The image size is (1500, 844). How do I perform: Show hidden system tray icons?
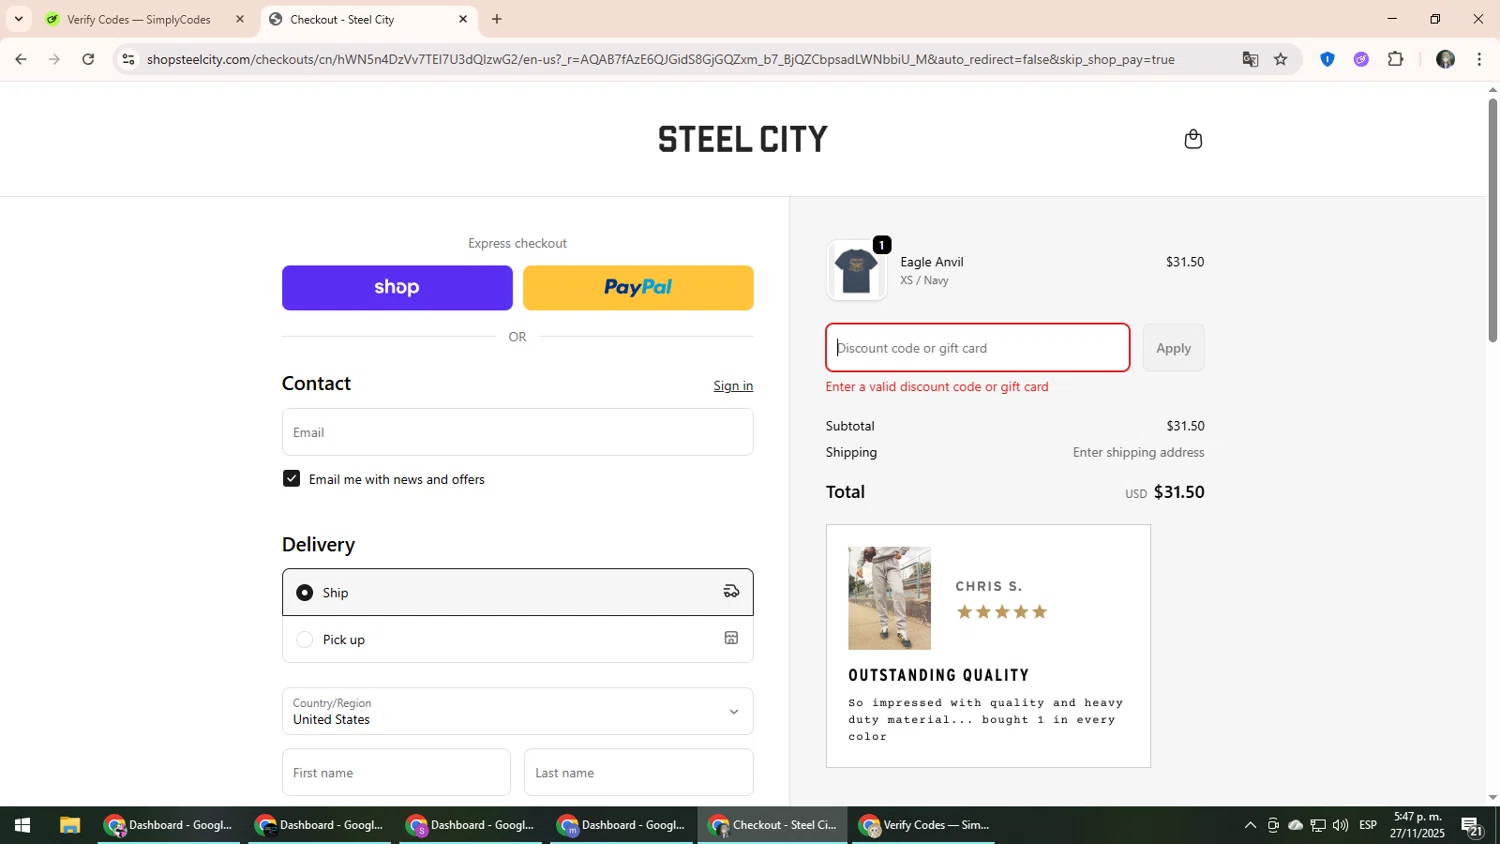click(x=1250, y=825)
